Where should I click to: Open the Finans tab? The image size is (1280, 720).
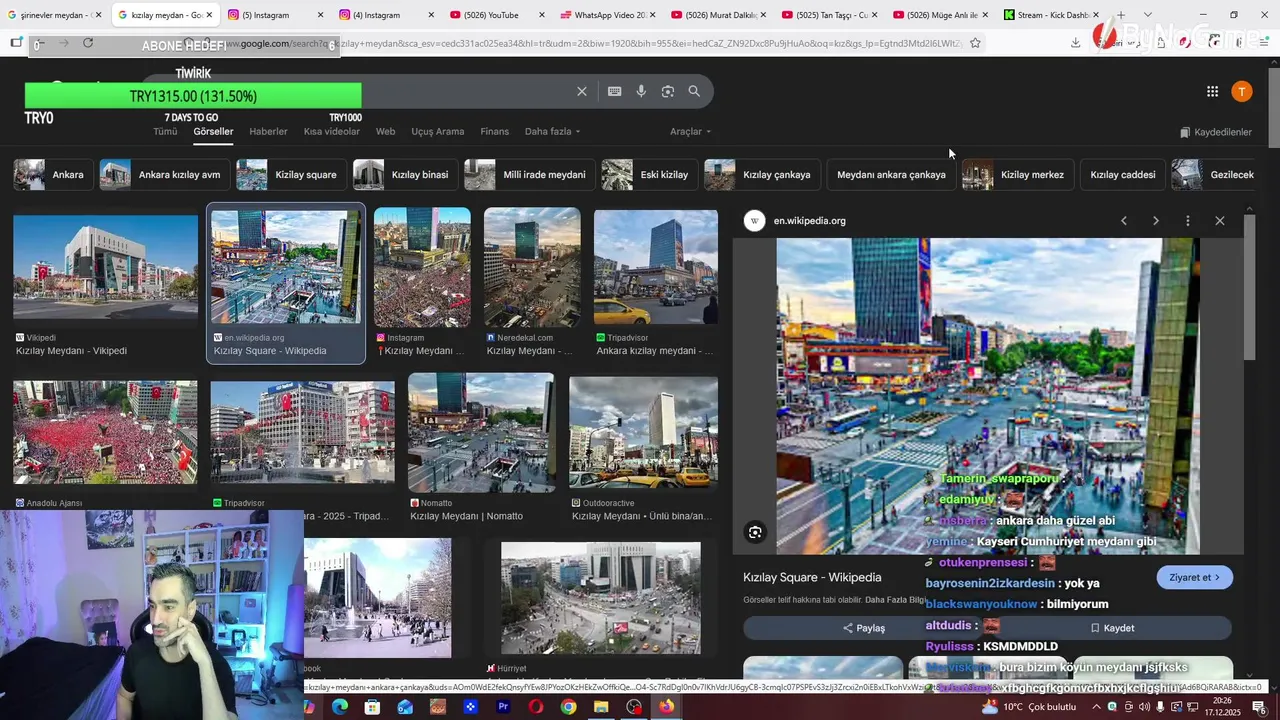494,132
